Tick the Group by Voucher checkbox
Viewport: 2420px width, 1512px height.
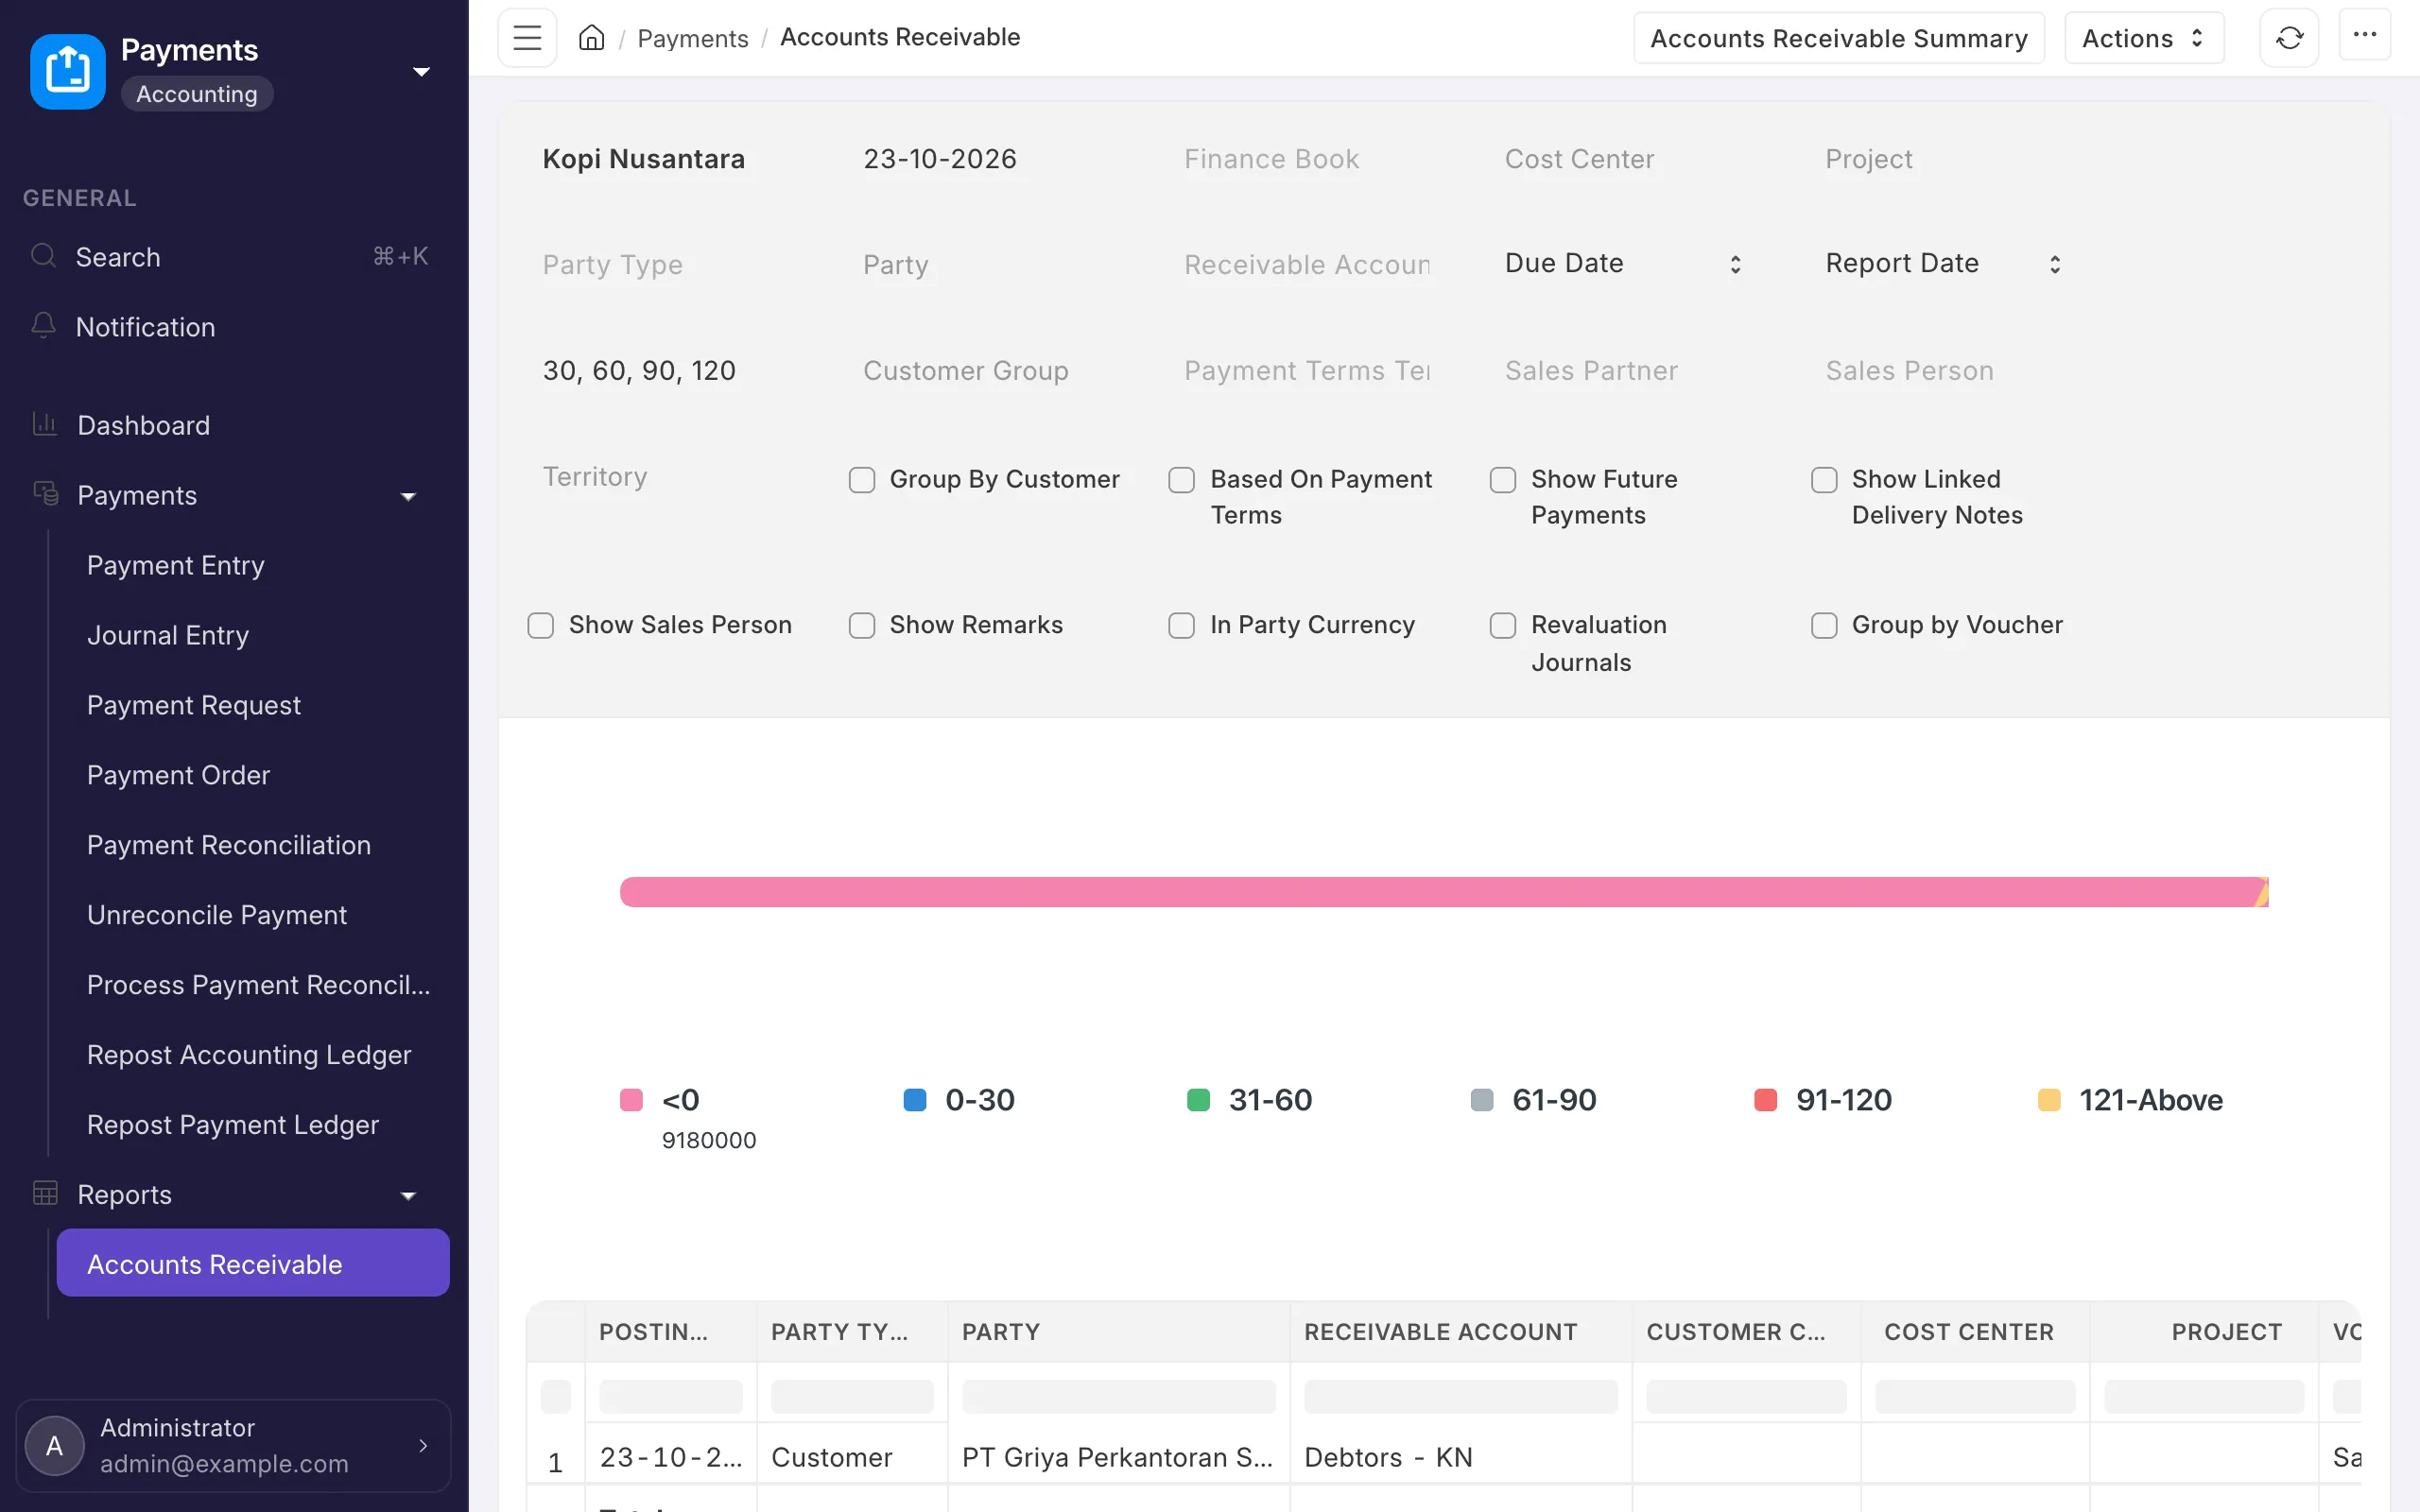tap(1824, 625)
